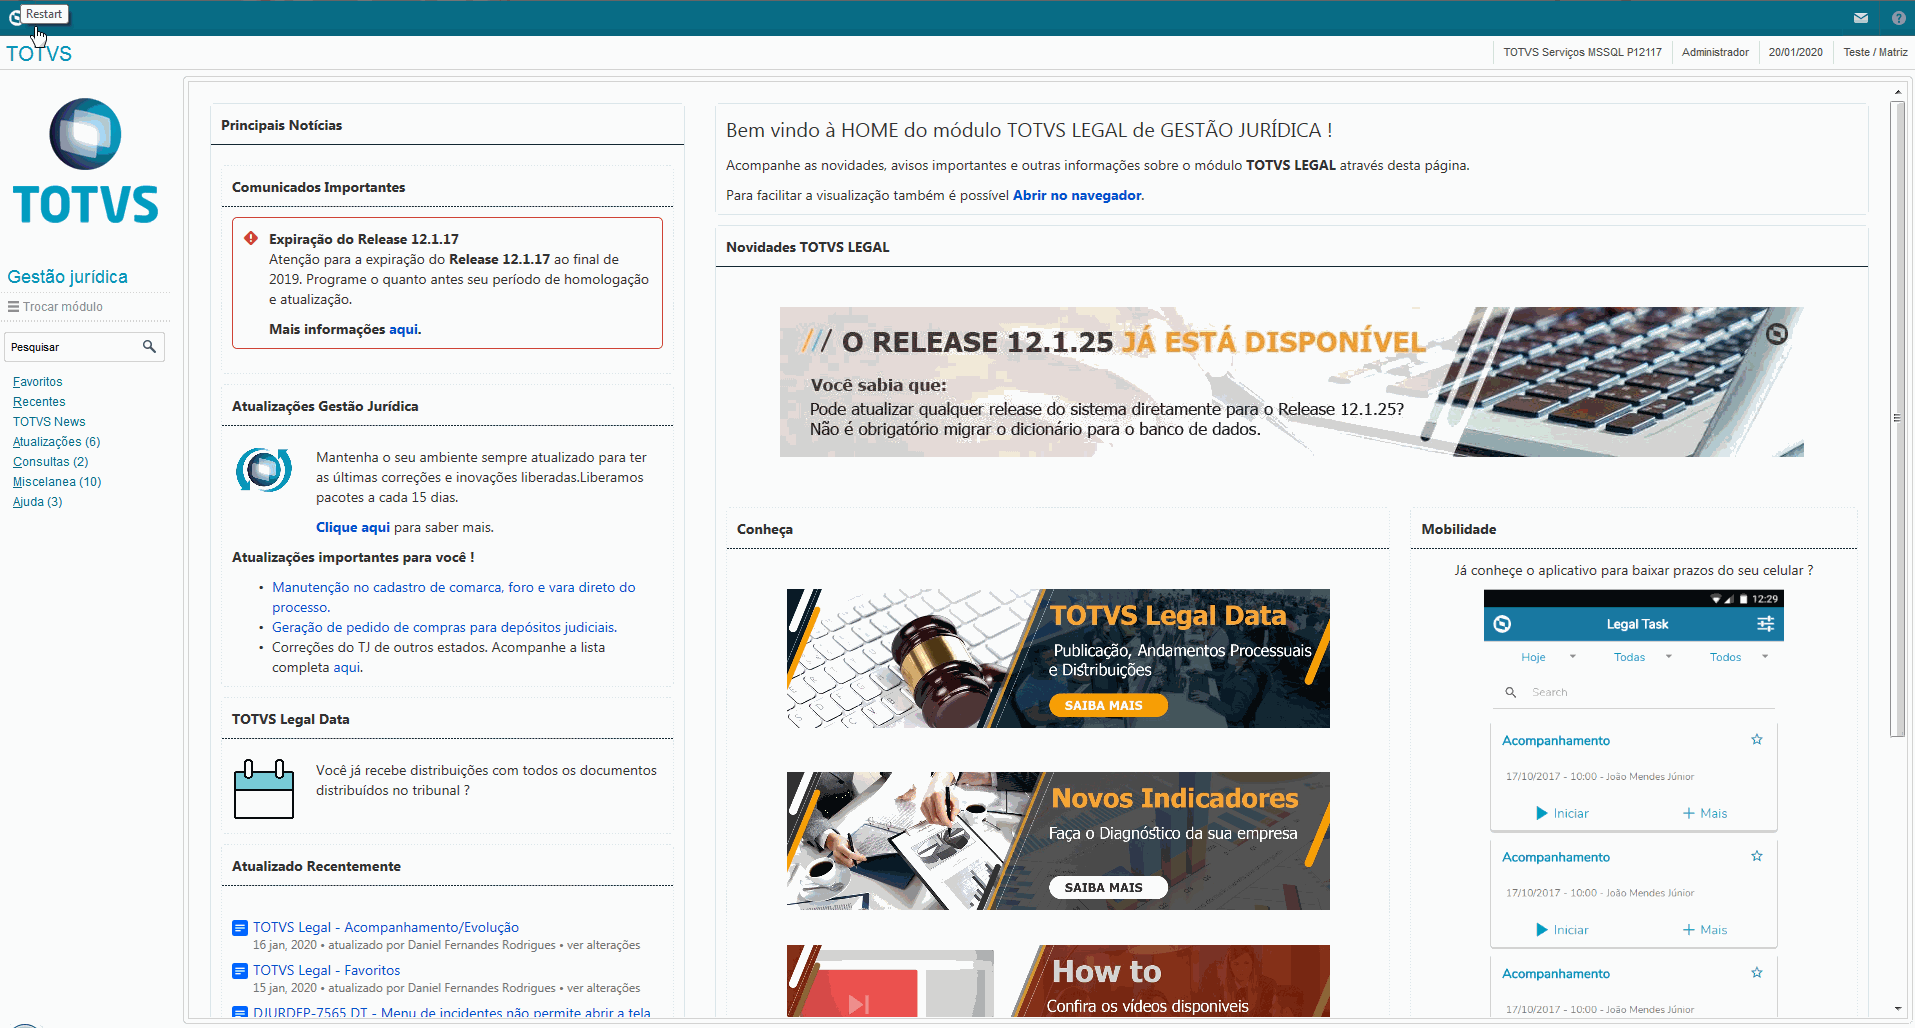Expand Atualizações (6) menu
Viewport: 1915px width, 1028px height.
[x=56, y=442]
